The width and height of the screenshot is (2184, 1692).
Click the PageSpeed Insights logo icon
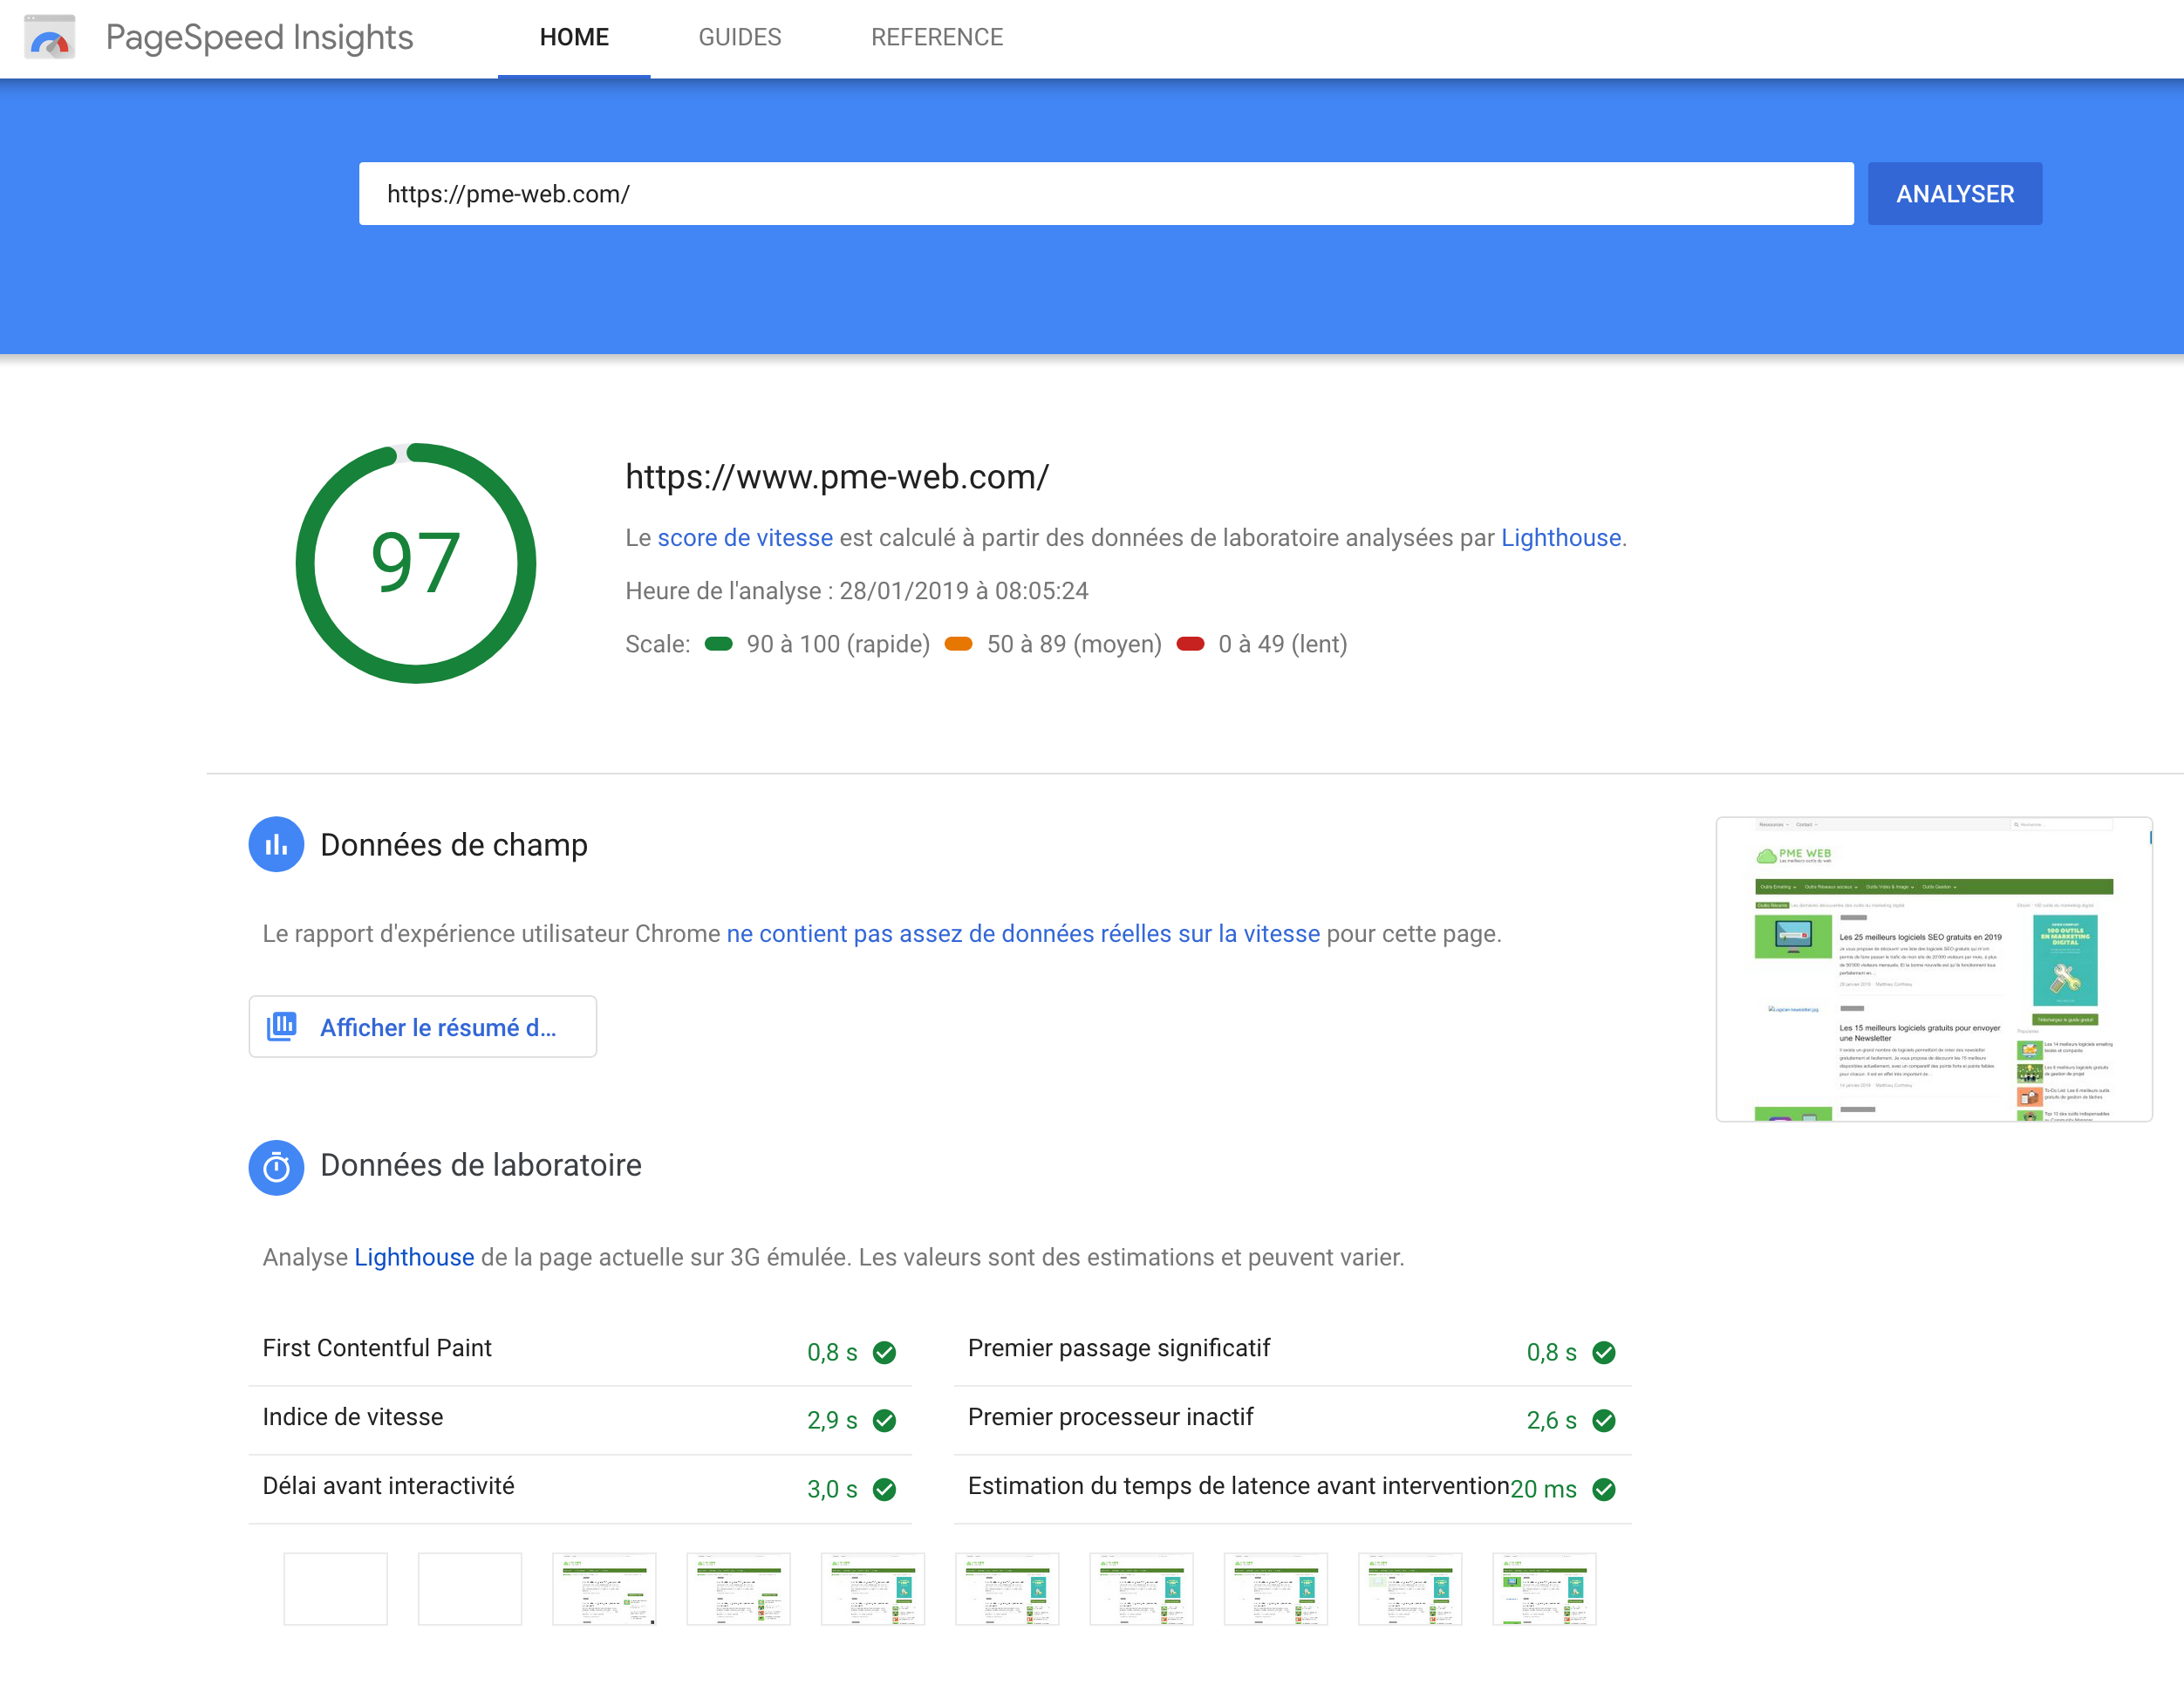pos(49,37)
